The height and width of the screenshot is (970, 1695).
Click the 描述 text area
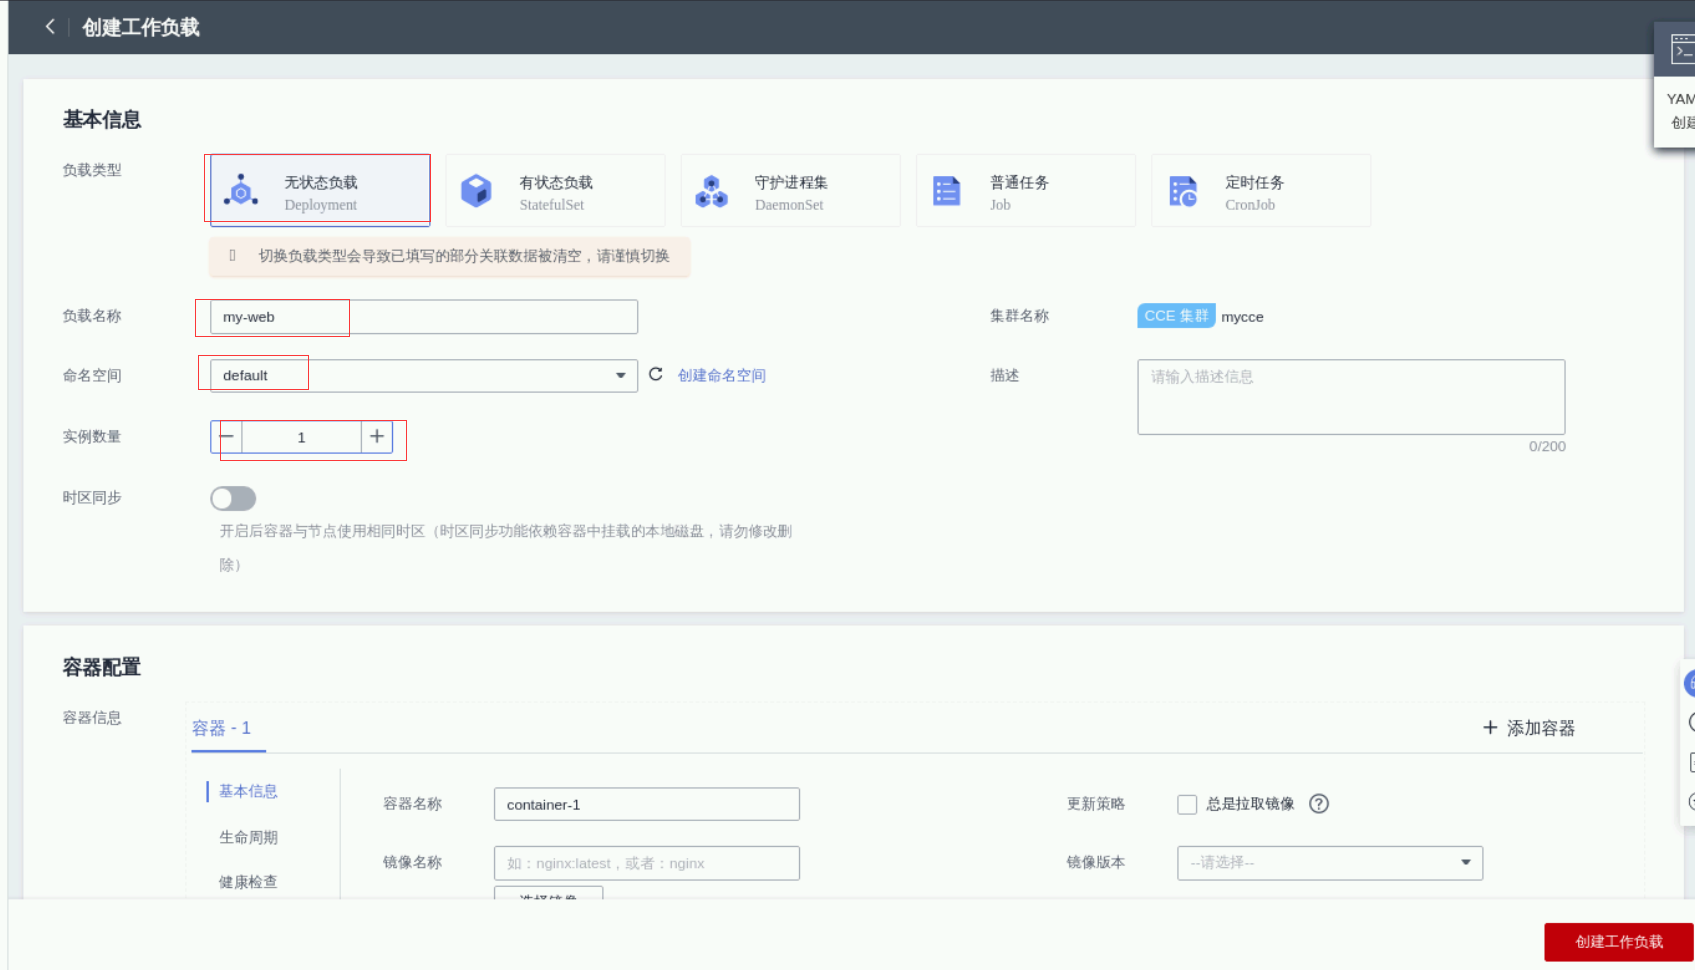1351,397
